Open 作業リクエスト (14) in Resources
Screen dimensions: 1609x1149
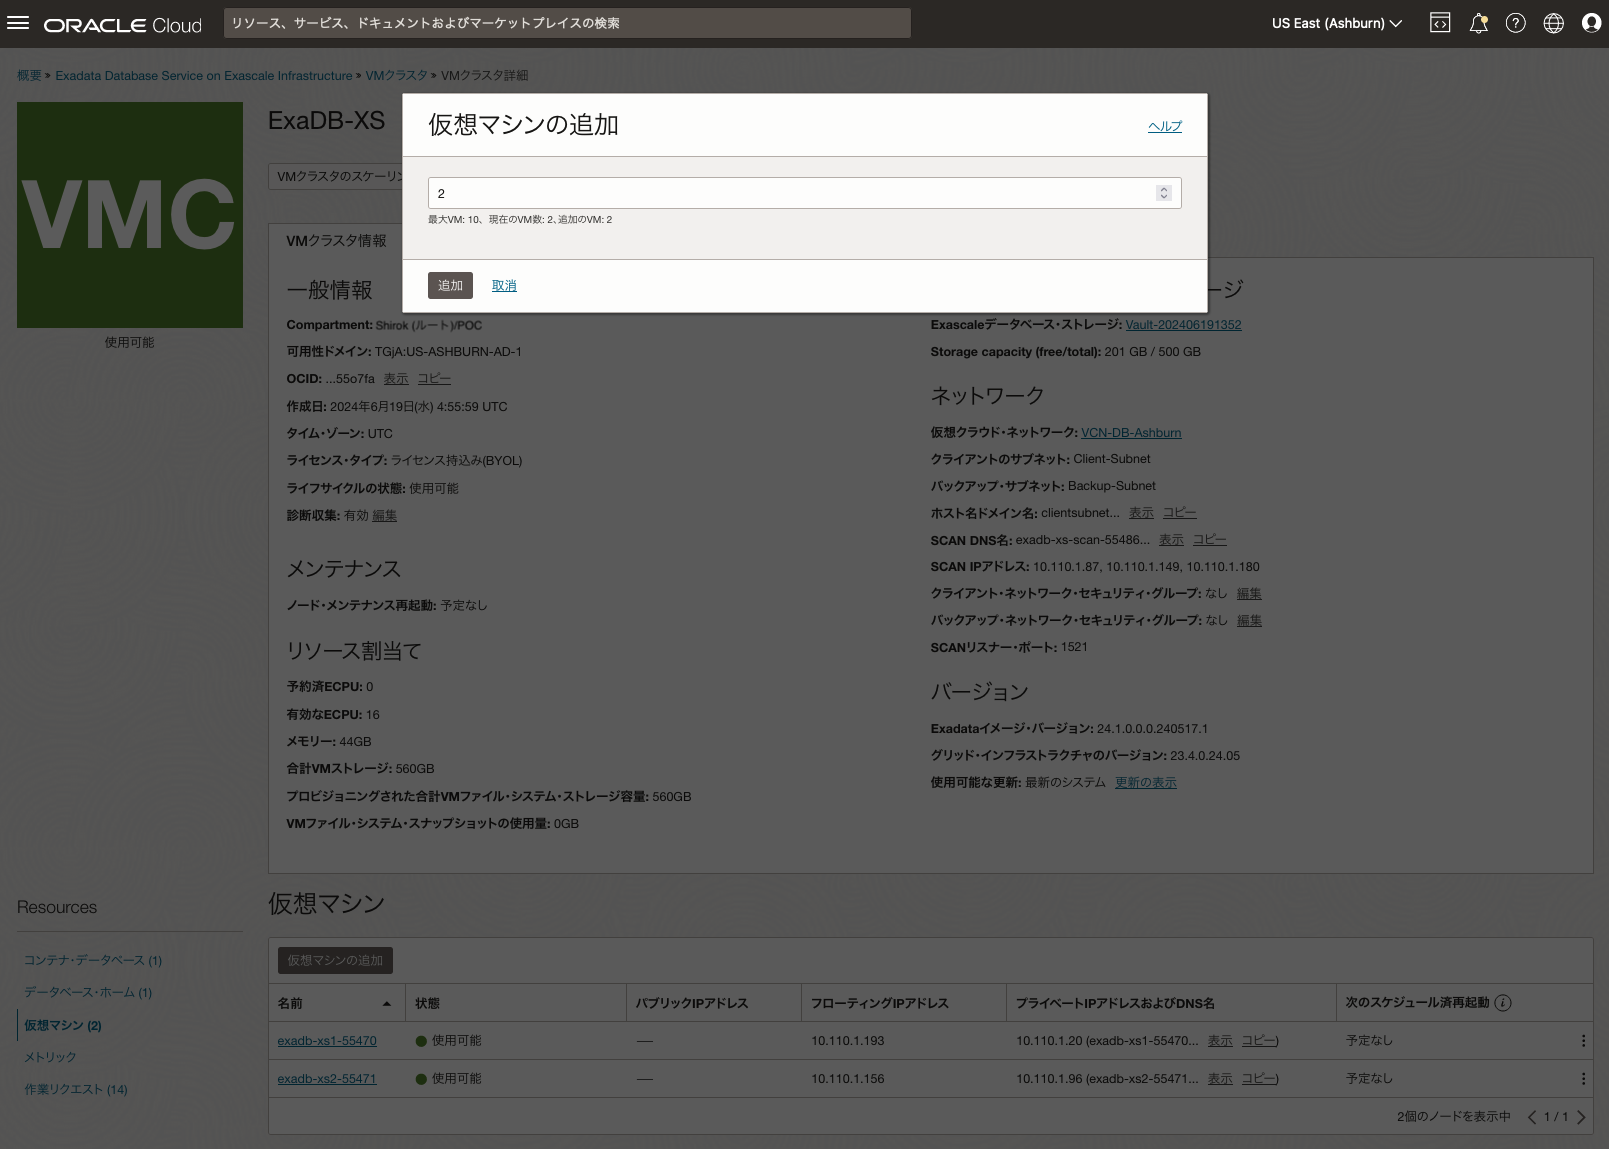tap(76, 1089)
